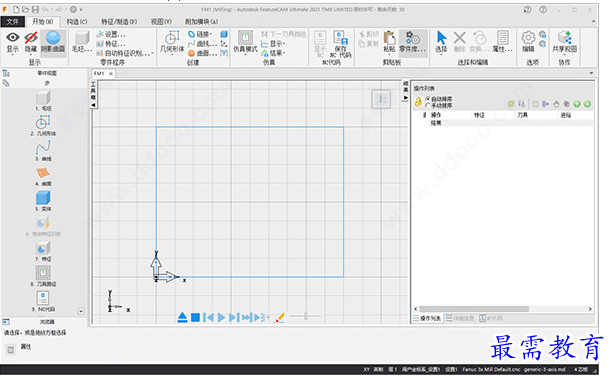Image resolution: width=612 pixels, height=379 pixels.
Task: Click the Play simulation button
Action: 221,317
